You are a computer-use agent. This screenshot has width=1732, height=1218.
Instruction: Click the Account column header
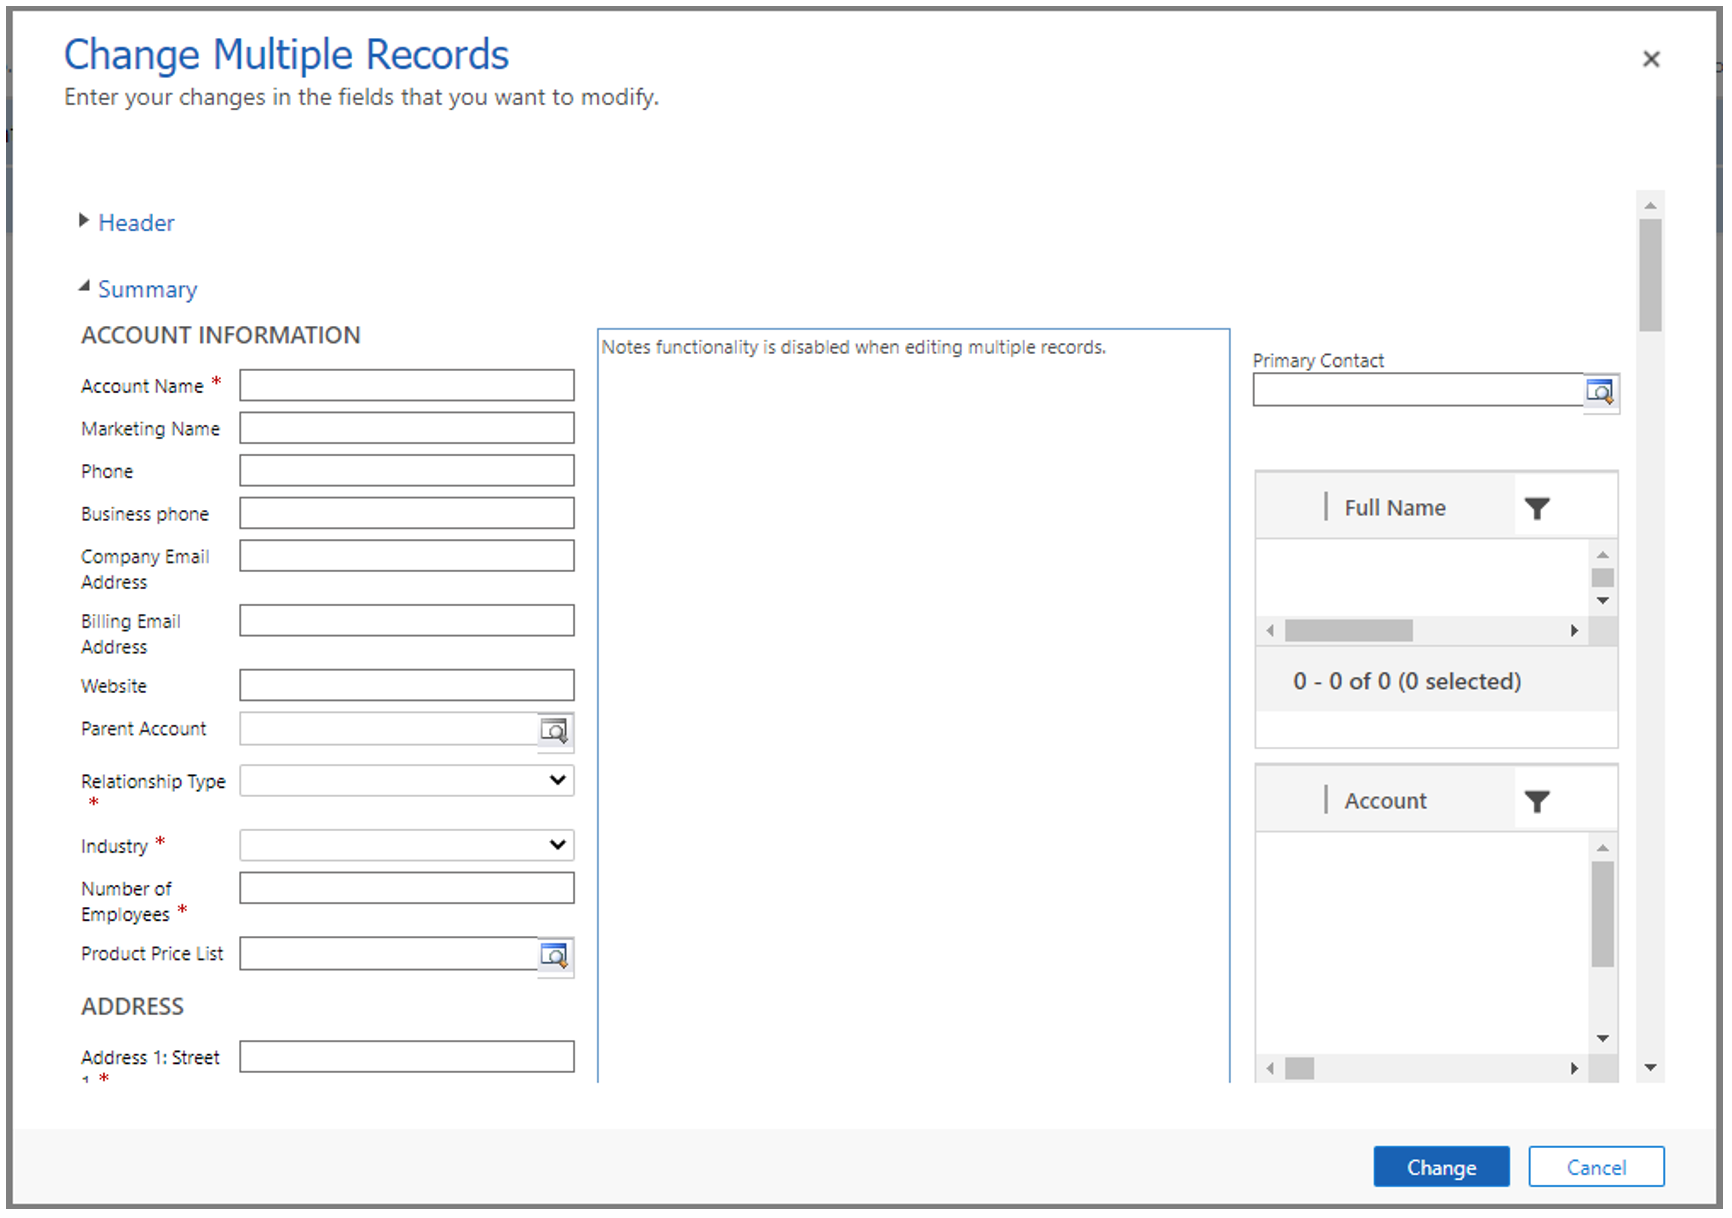[1385, 801]
